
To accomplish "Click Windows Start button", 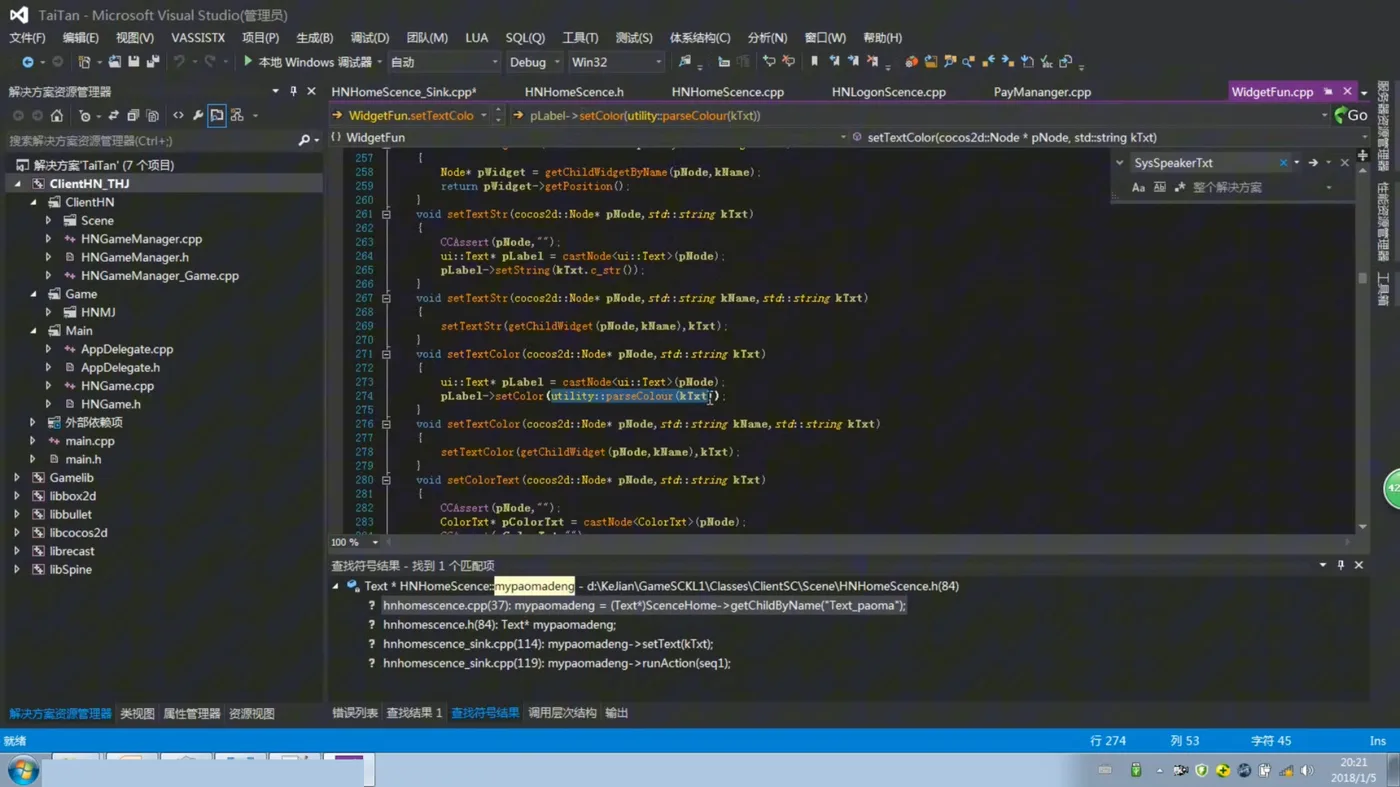I will point(22,770).
